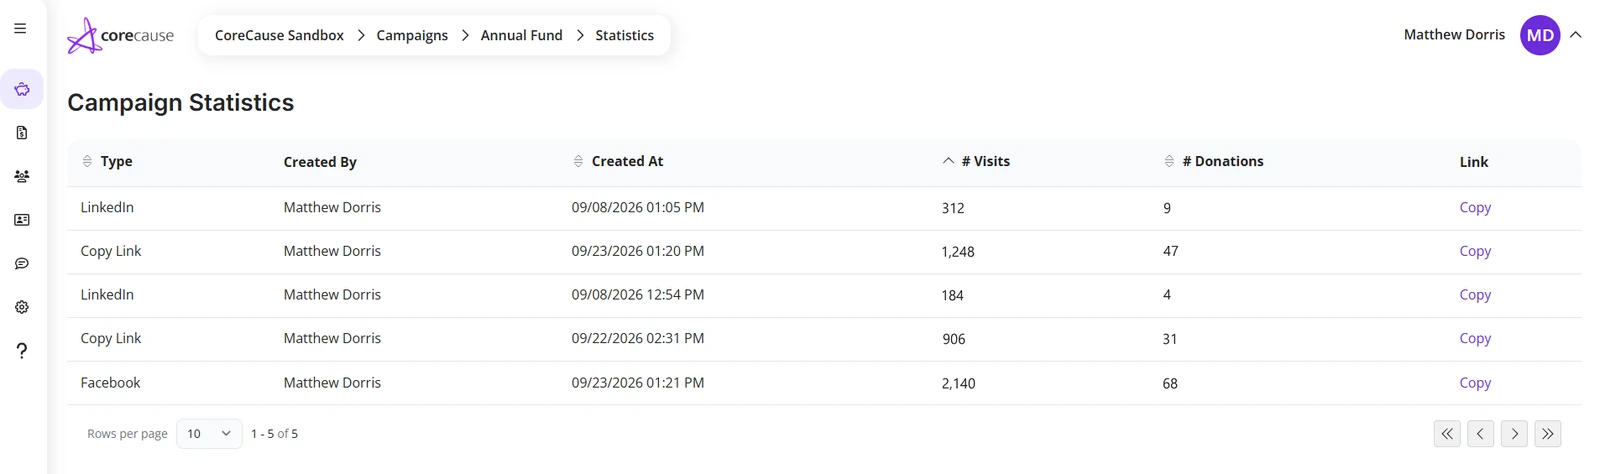Copy link for LinkedIn row with 184 visits
Screen dimensions: 1600x474
[x=1475, y=294]
